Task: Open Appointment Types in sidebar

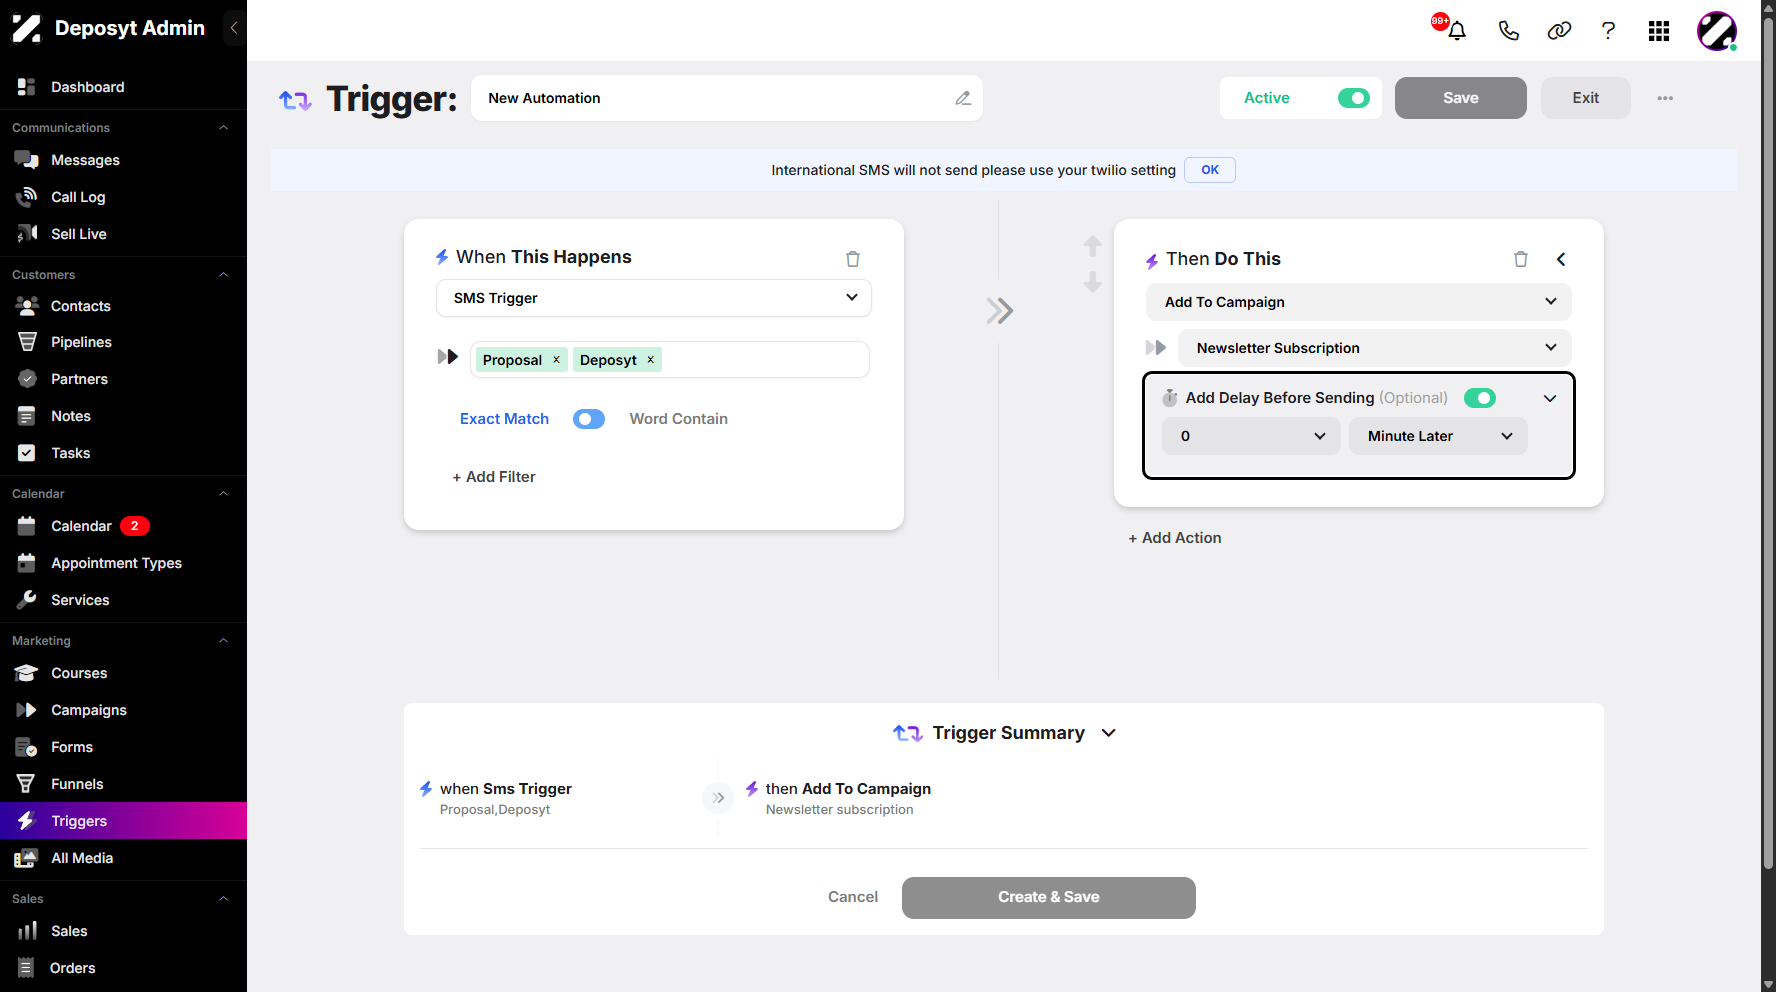Action: pos(123,563)
